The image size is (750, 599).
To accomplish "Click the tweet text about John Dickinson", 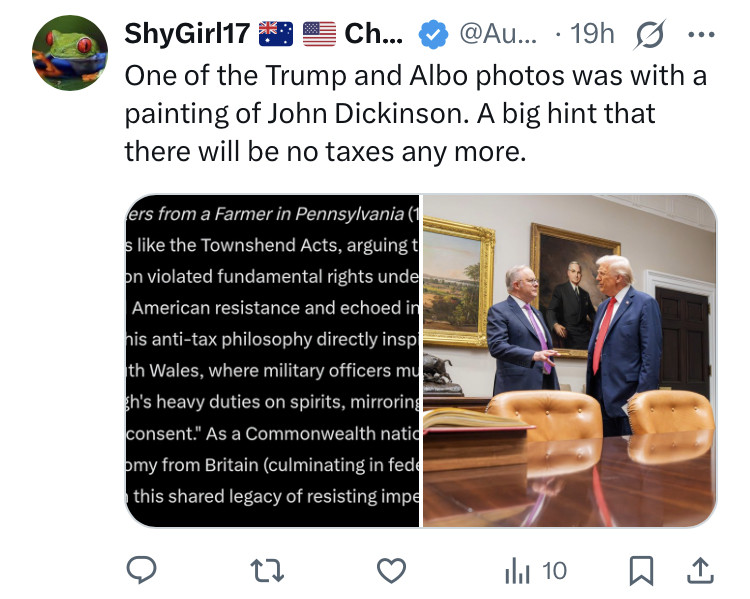I will coord(415,114).
